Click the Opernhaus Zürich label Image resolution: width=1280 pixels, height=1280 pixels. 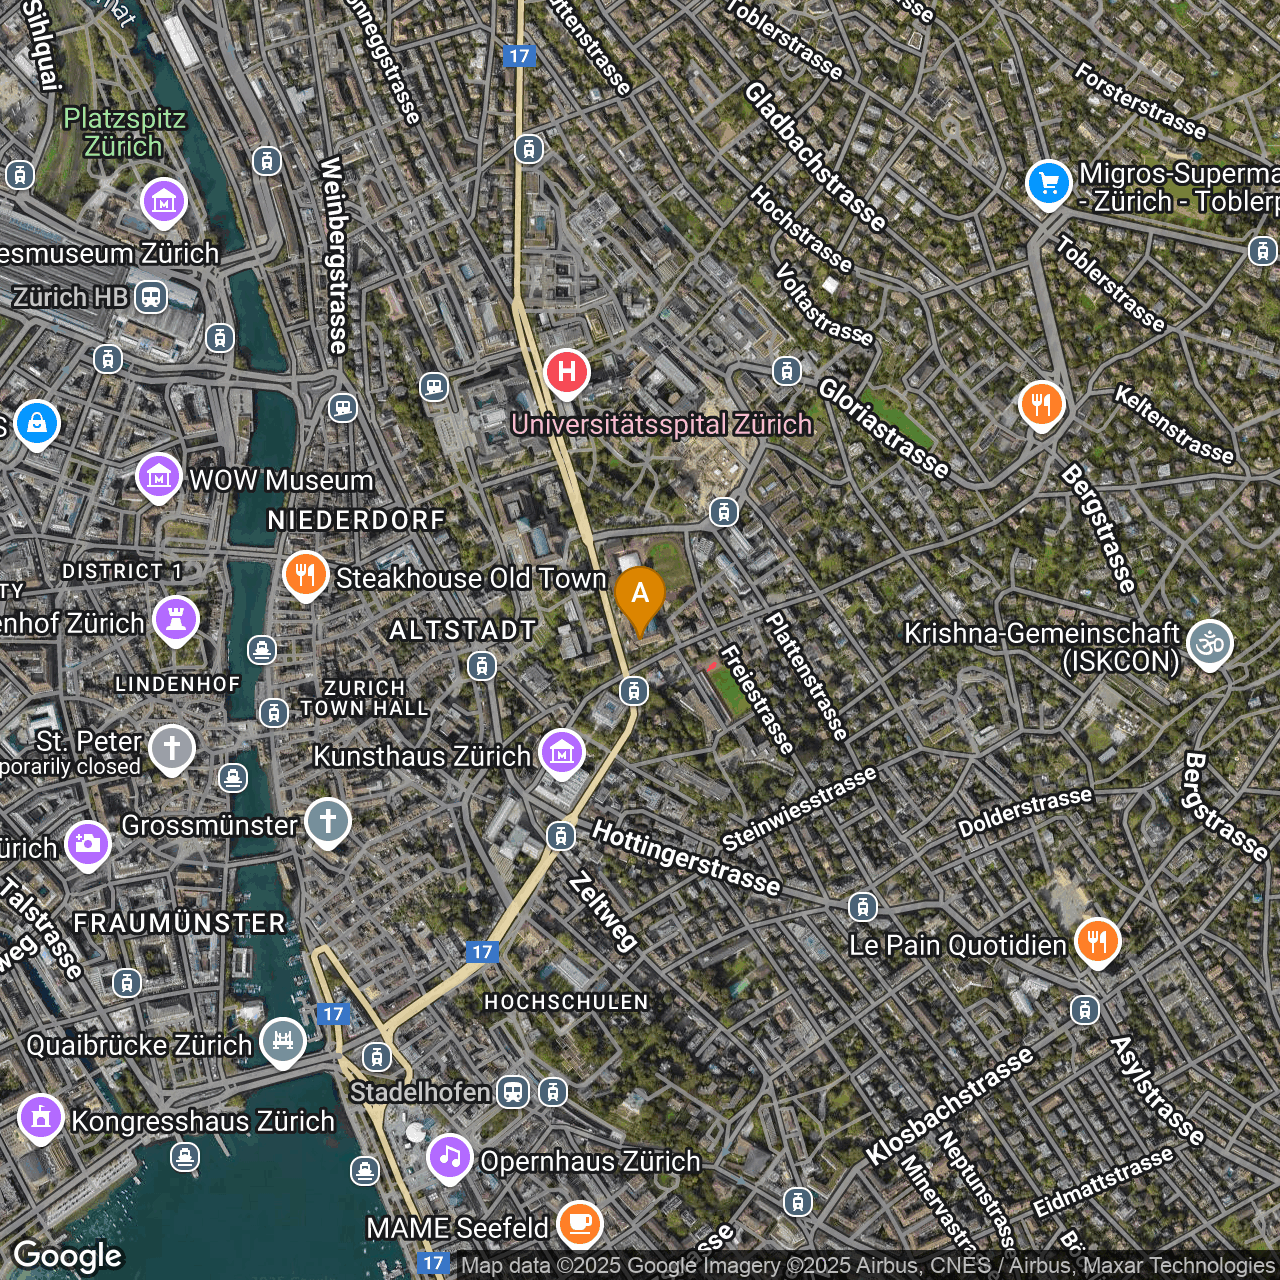tap(590, 1161)
